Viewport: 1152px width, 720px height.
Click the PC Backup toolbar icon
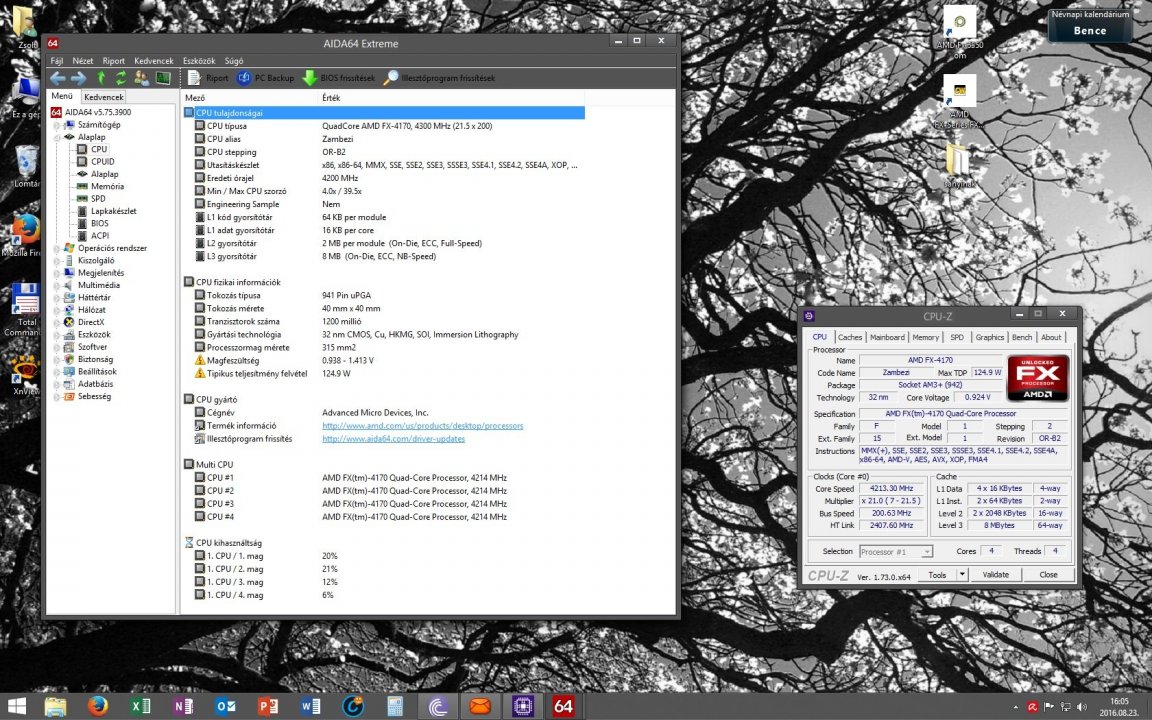[265, 78]
